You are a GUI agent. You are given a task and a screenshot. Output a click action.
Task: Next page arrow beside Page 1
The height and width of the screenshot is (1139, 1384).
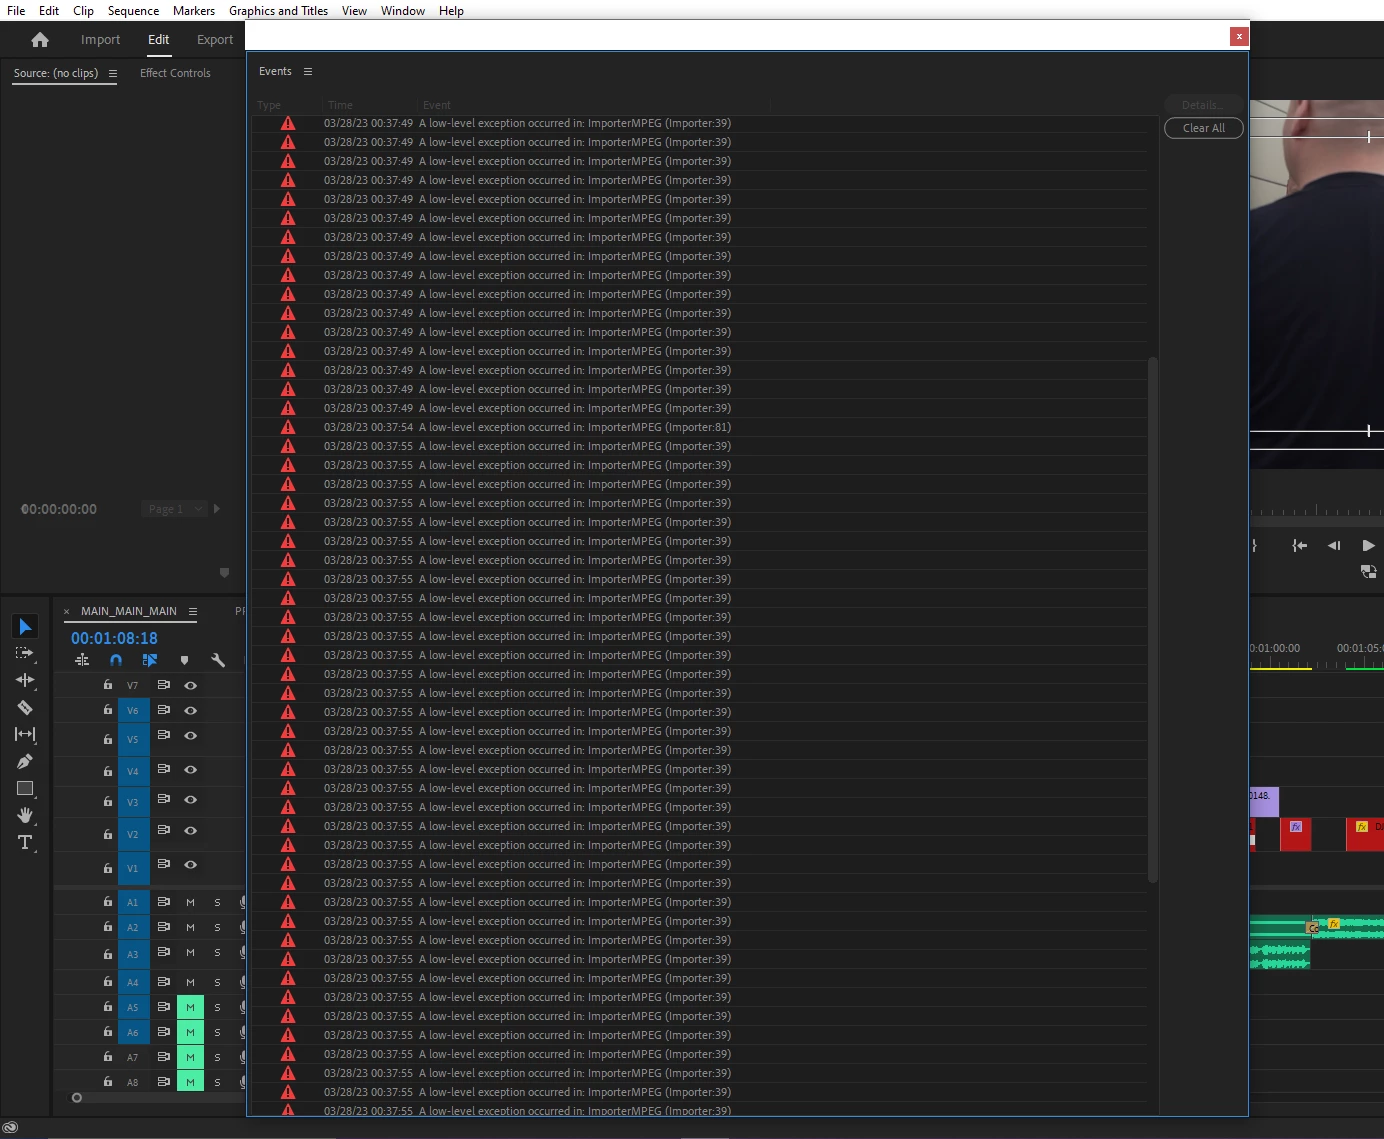click(x=216, y=509)
